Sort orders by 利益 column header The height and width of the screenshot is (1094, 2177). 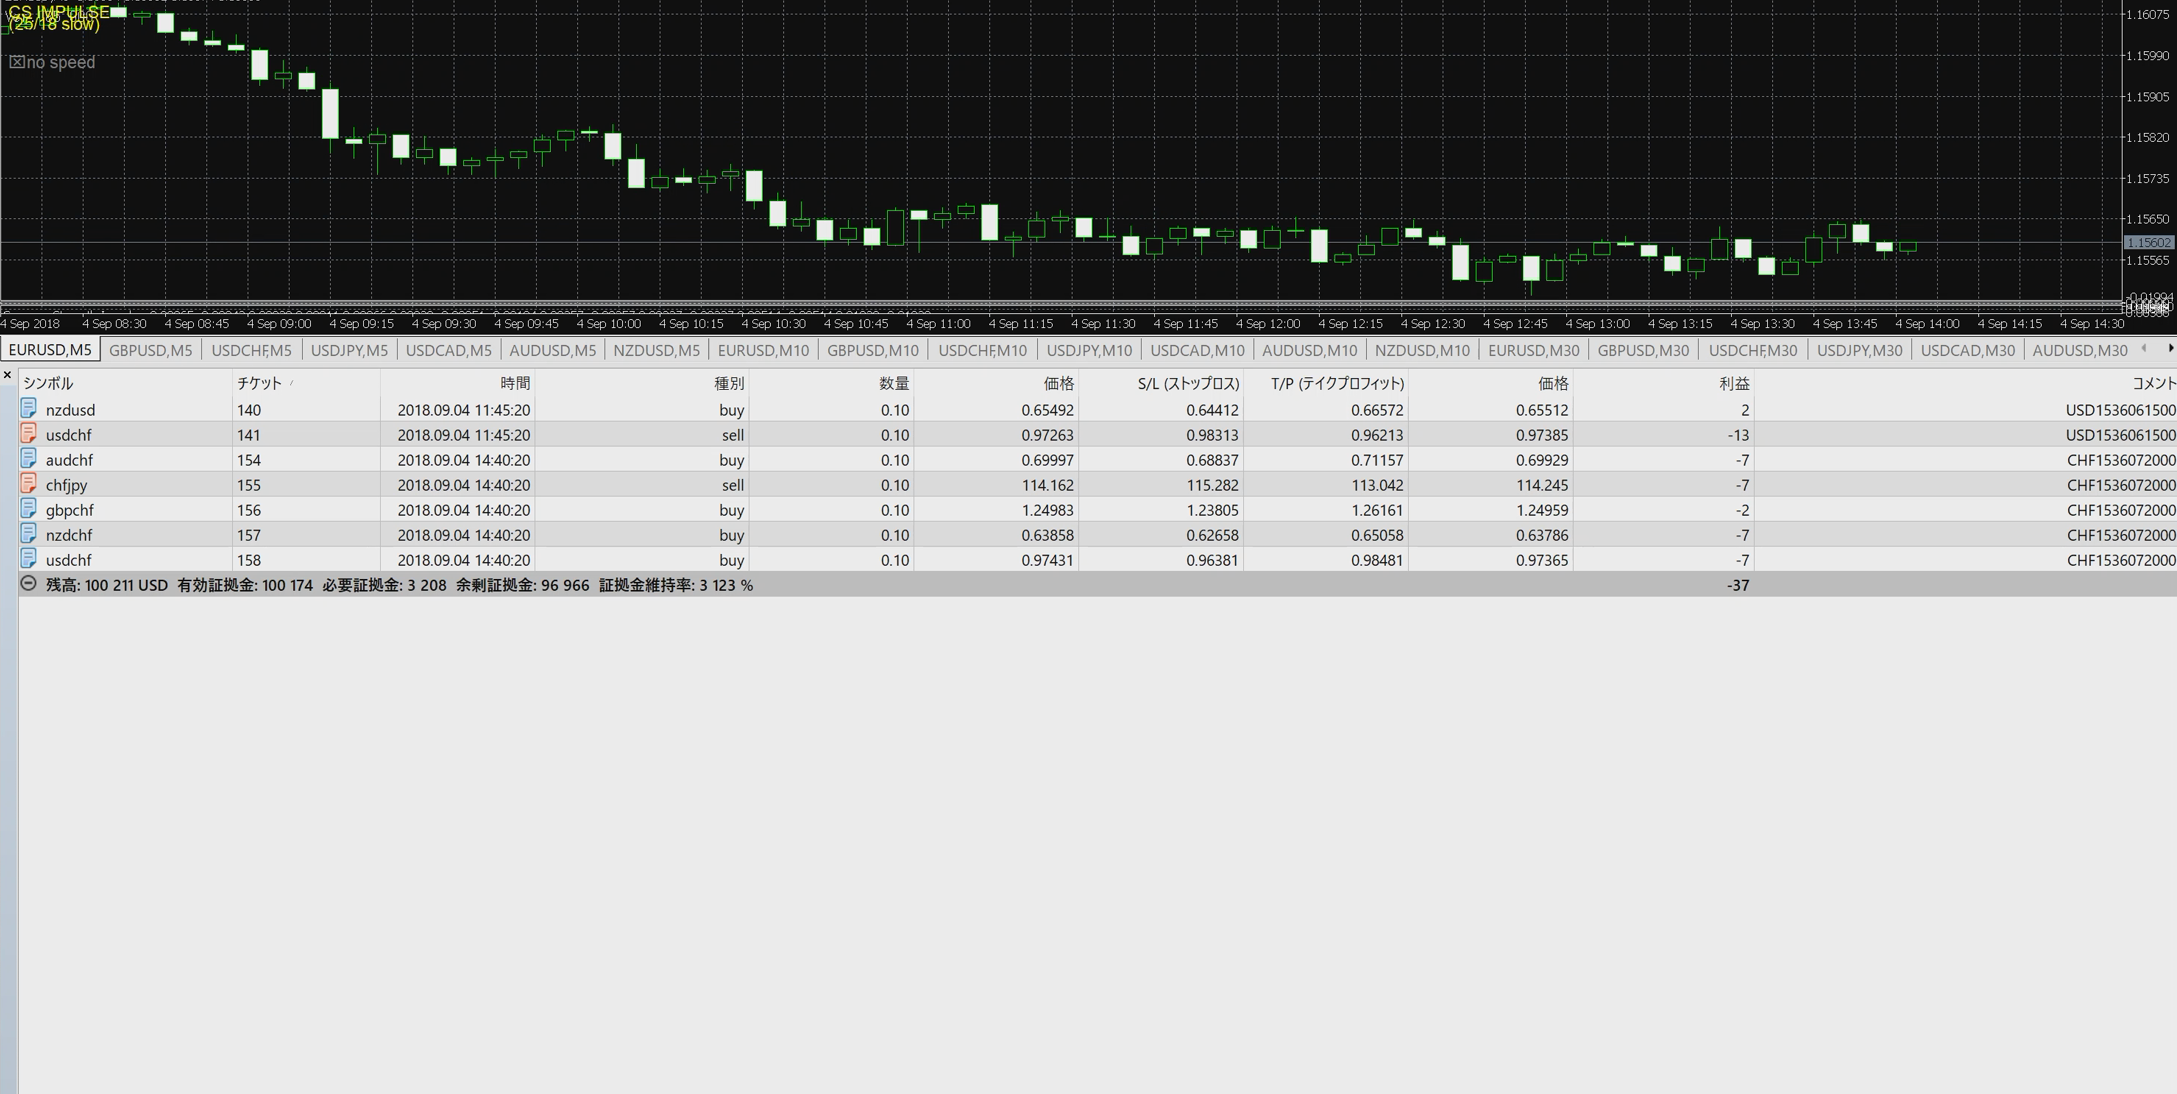1733,383
